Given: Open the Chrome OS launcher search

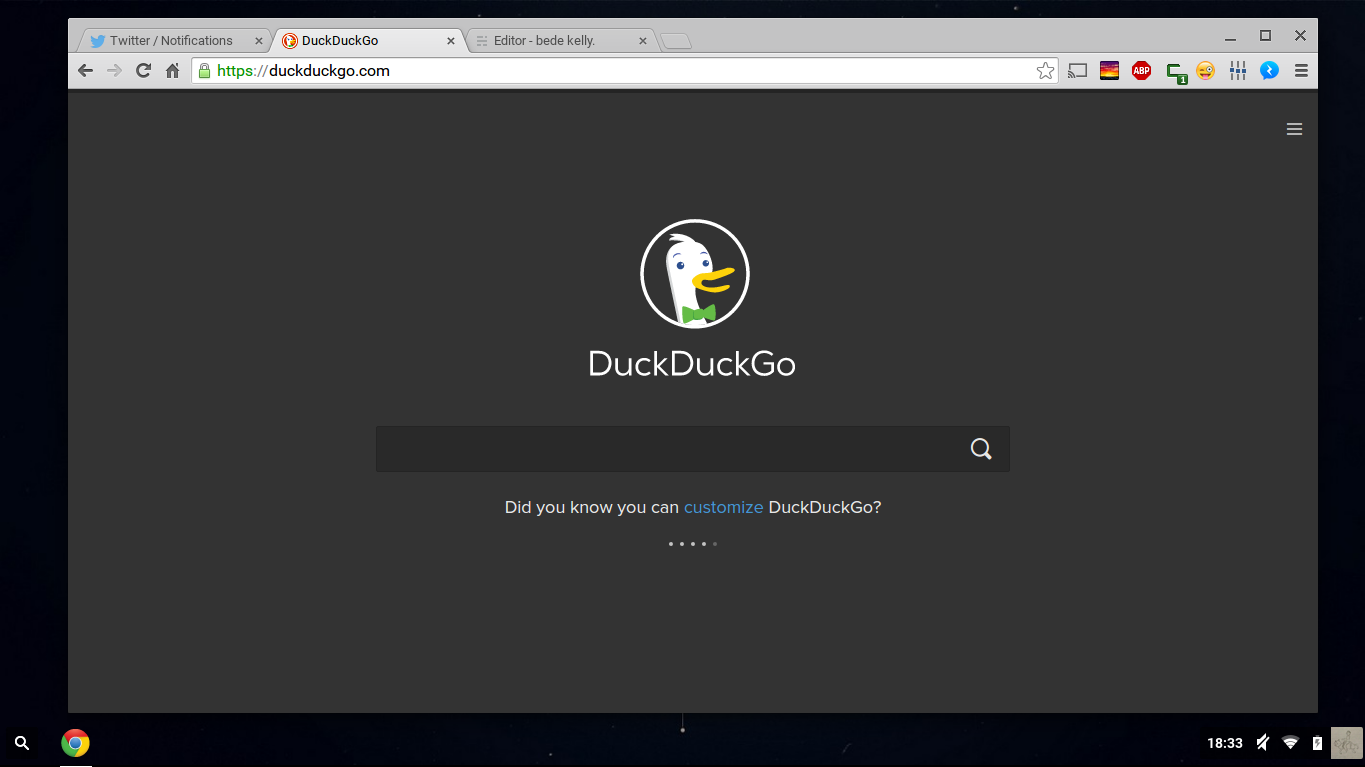Looking at the screenshot, I should (22, 743).
